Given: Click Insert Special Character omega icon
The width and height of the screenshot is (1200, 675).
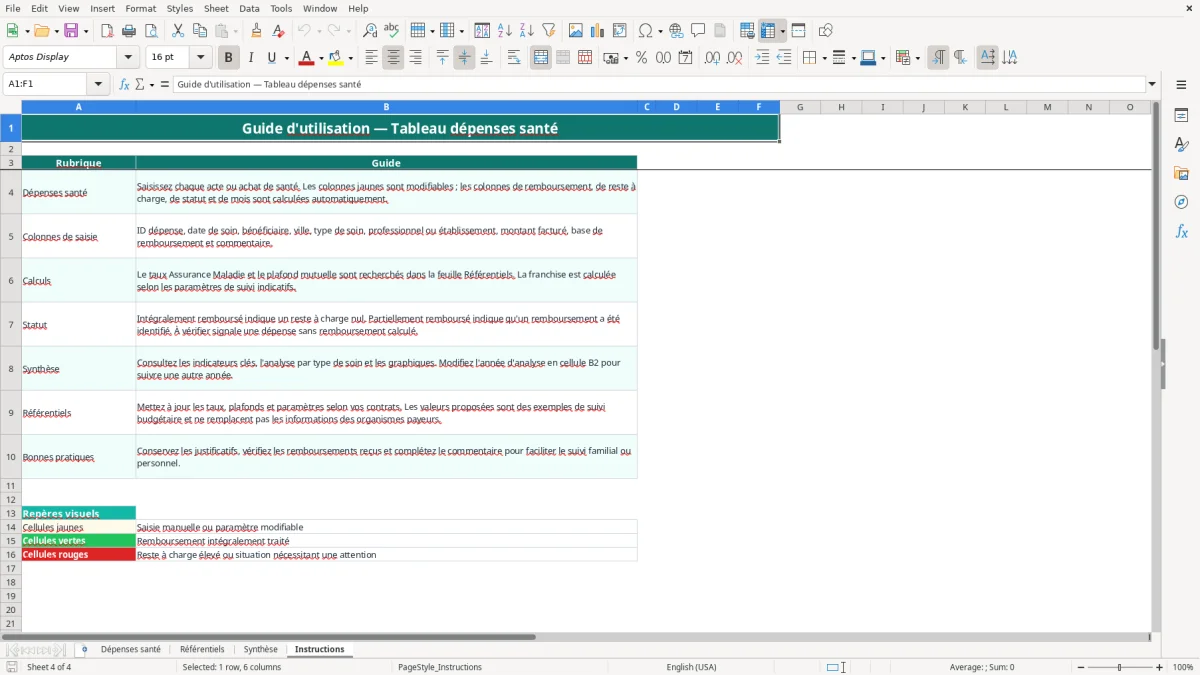Looking at the screenshot, I should [x=645, y=31].
